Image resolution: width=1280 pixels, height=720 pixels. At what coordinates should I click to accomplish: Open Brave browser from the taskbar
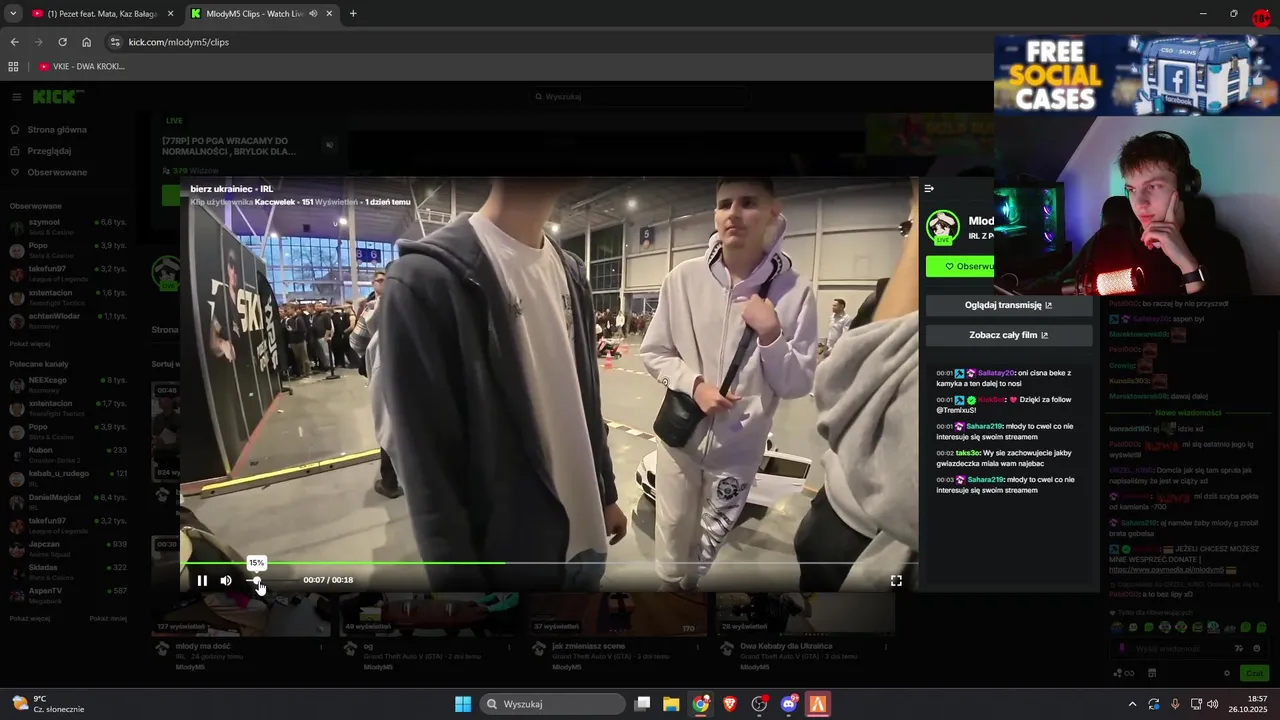(x=730, y=704)
